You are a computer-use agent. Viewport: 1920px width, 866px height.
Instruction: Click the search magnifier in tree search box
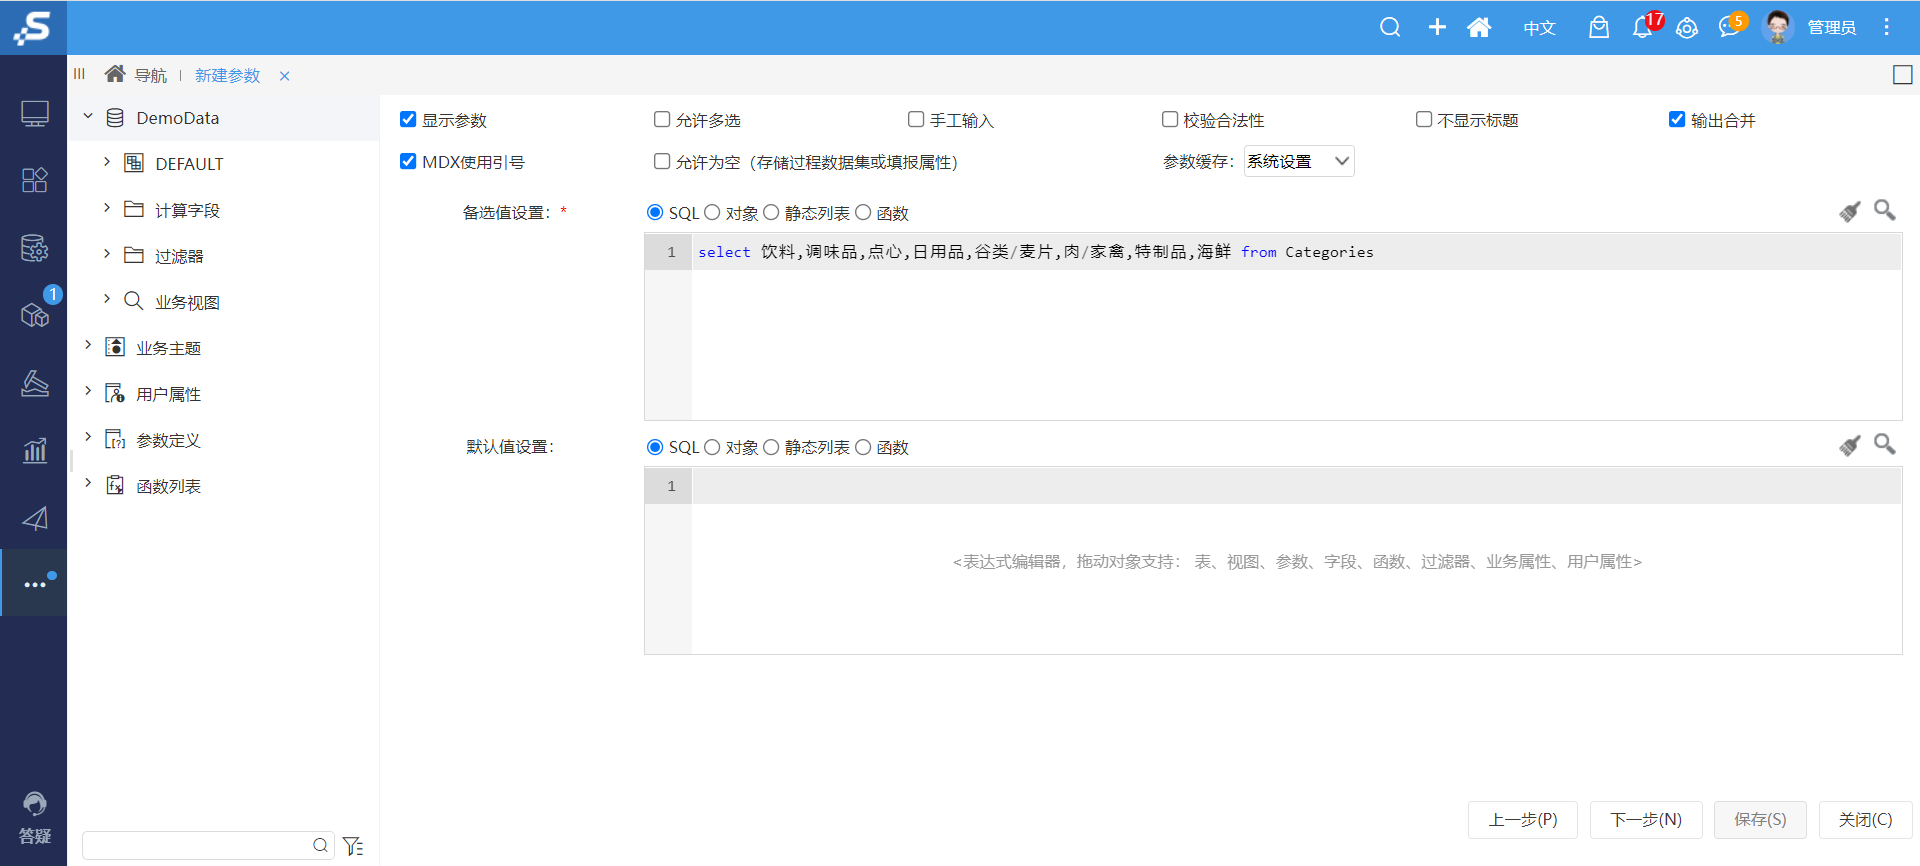click(320, 845)
